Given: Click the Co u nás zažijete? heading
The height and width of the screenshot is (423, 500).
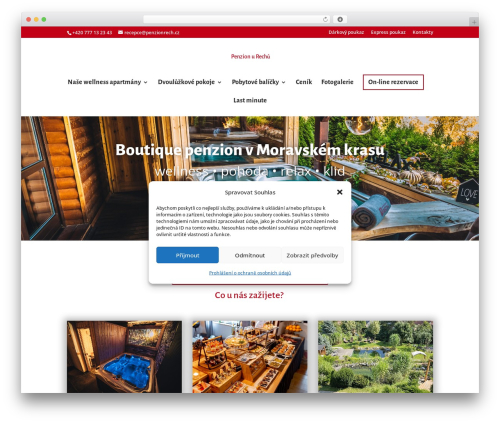Looking at the screenshot, I should click(249, 295).
